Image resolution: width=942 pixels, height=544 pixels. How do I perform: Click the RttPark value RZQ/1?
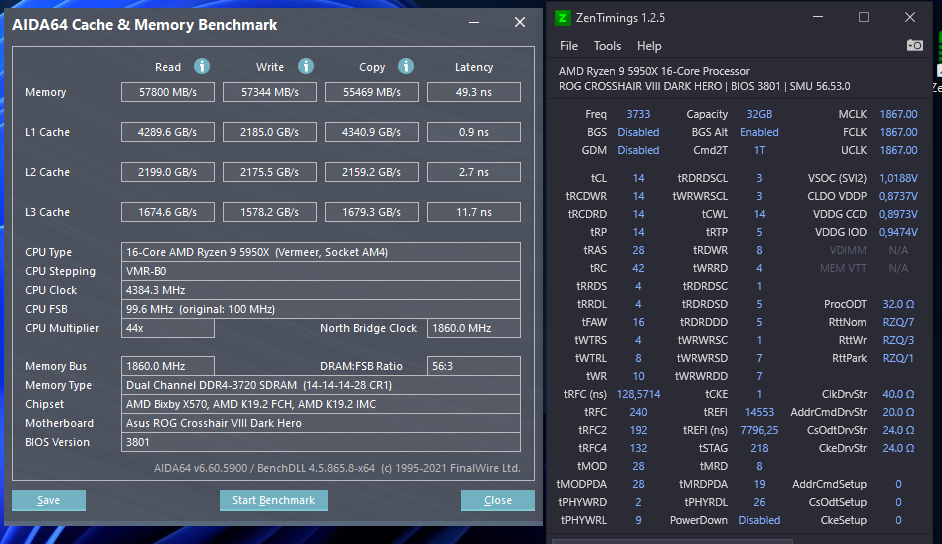tap(898, 358)
